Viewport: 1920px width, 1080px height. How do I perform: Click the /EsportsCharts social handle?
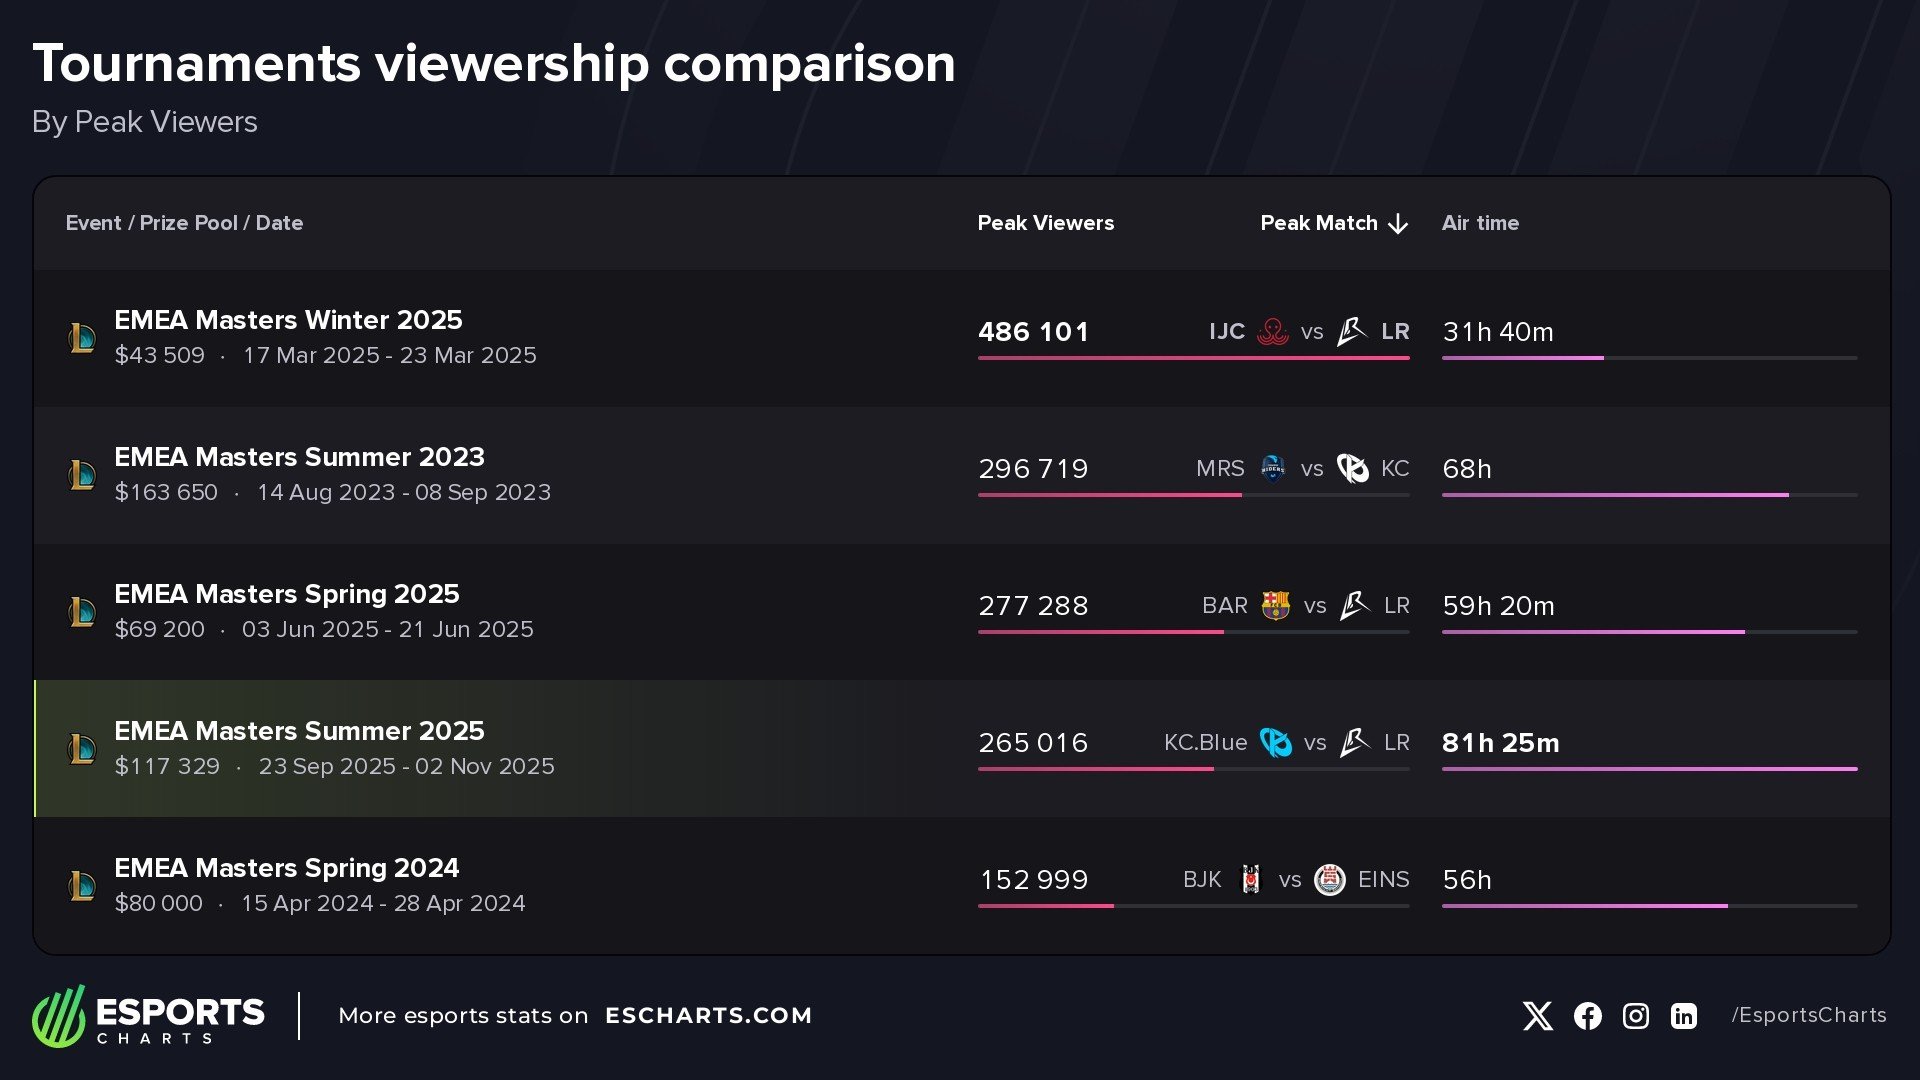coord(1808,1016)
